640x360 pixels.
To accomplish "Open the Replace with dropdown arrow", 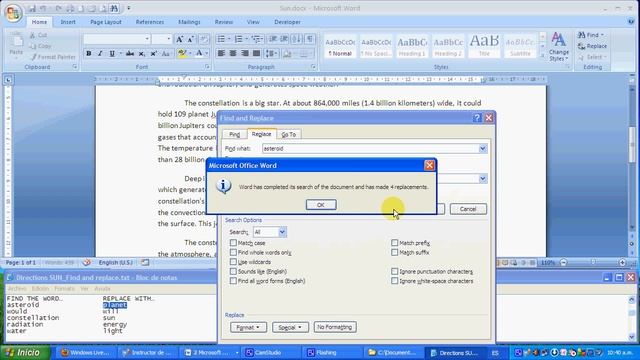I will pyautogui.click(x=482, y=179).
